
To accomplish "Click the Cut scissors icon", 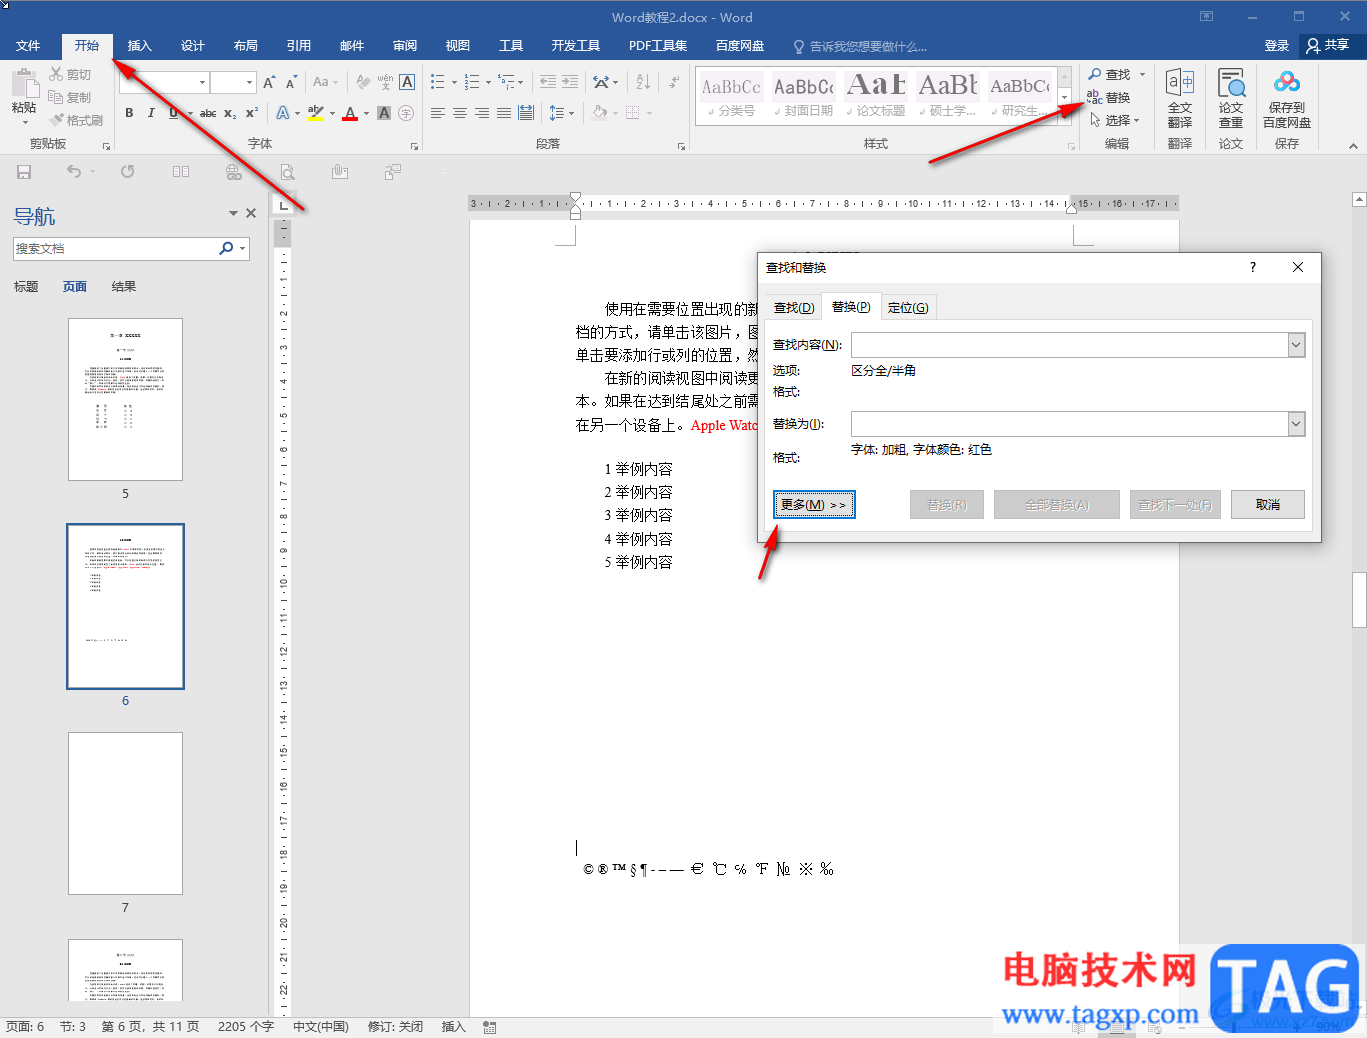I will coord(56,74).
